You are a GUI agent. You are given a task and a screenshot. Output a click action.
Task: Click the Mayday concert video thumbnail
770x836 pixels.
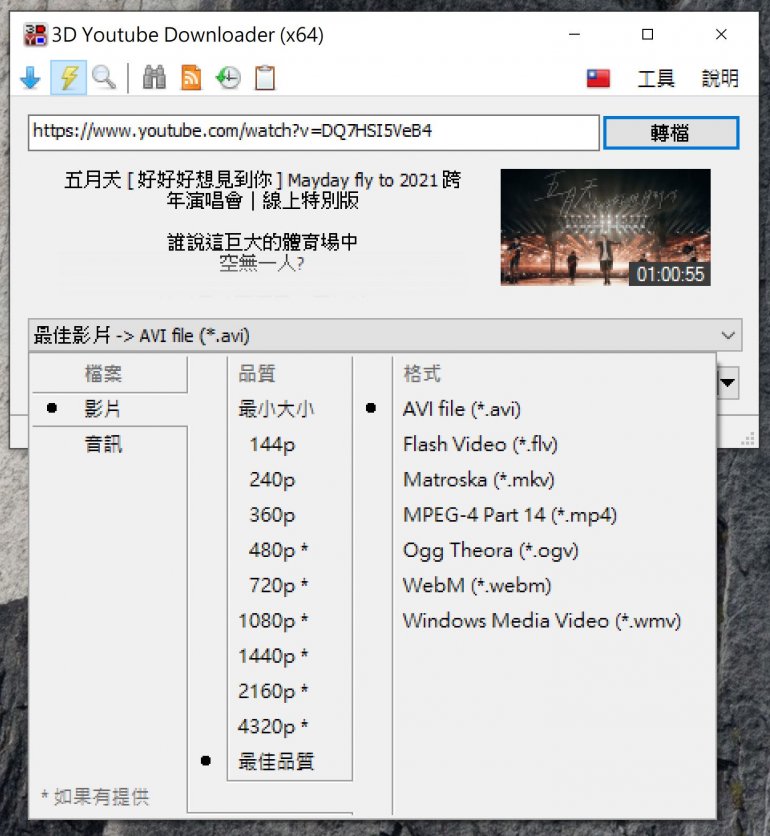click(x=605, y=227)
